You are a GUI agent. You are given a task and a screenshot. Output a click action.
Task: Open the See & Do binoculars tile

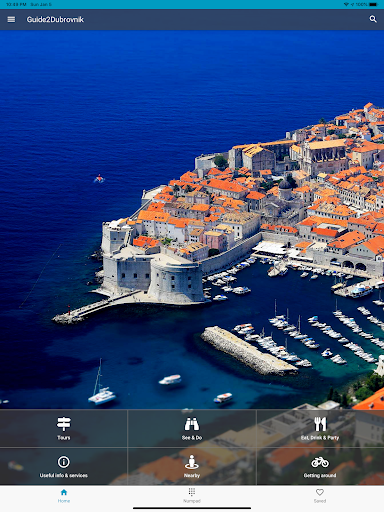192,428
